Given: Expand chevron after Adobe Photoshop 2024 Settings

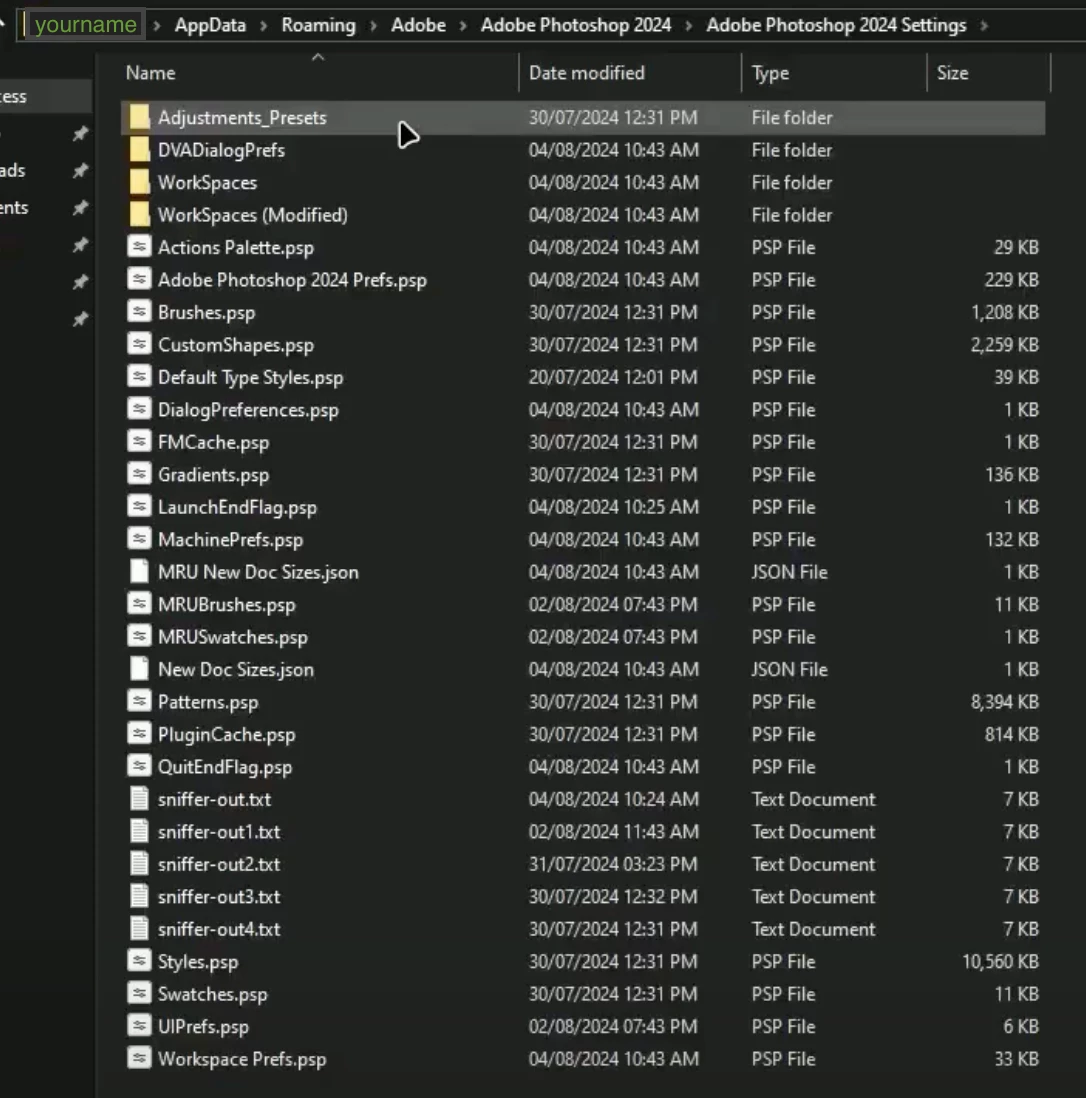Looking at the screenshot, I should (984, 25).
